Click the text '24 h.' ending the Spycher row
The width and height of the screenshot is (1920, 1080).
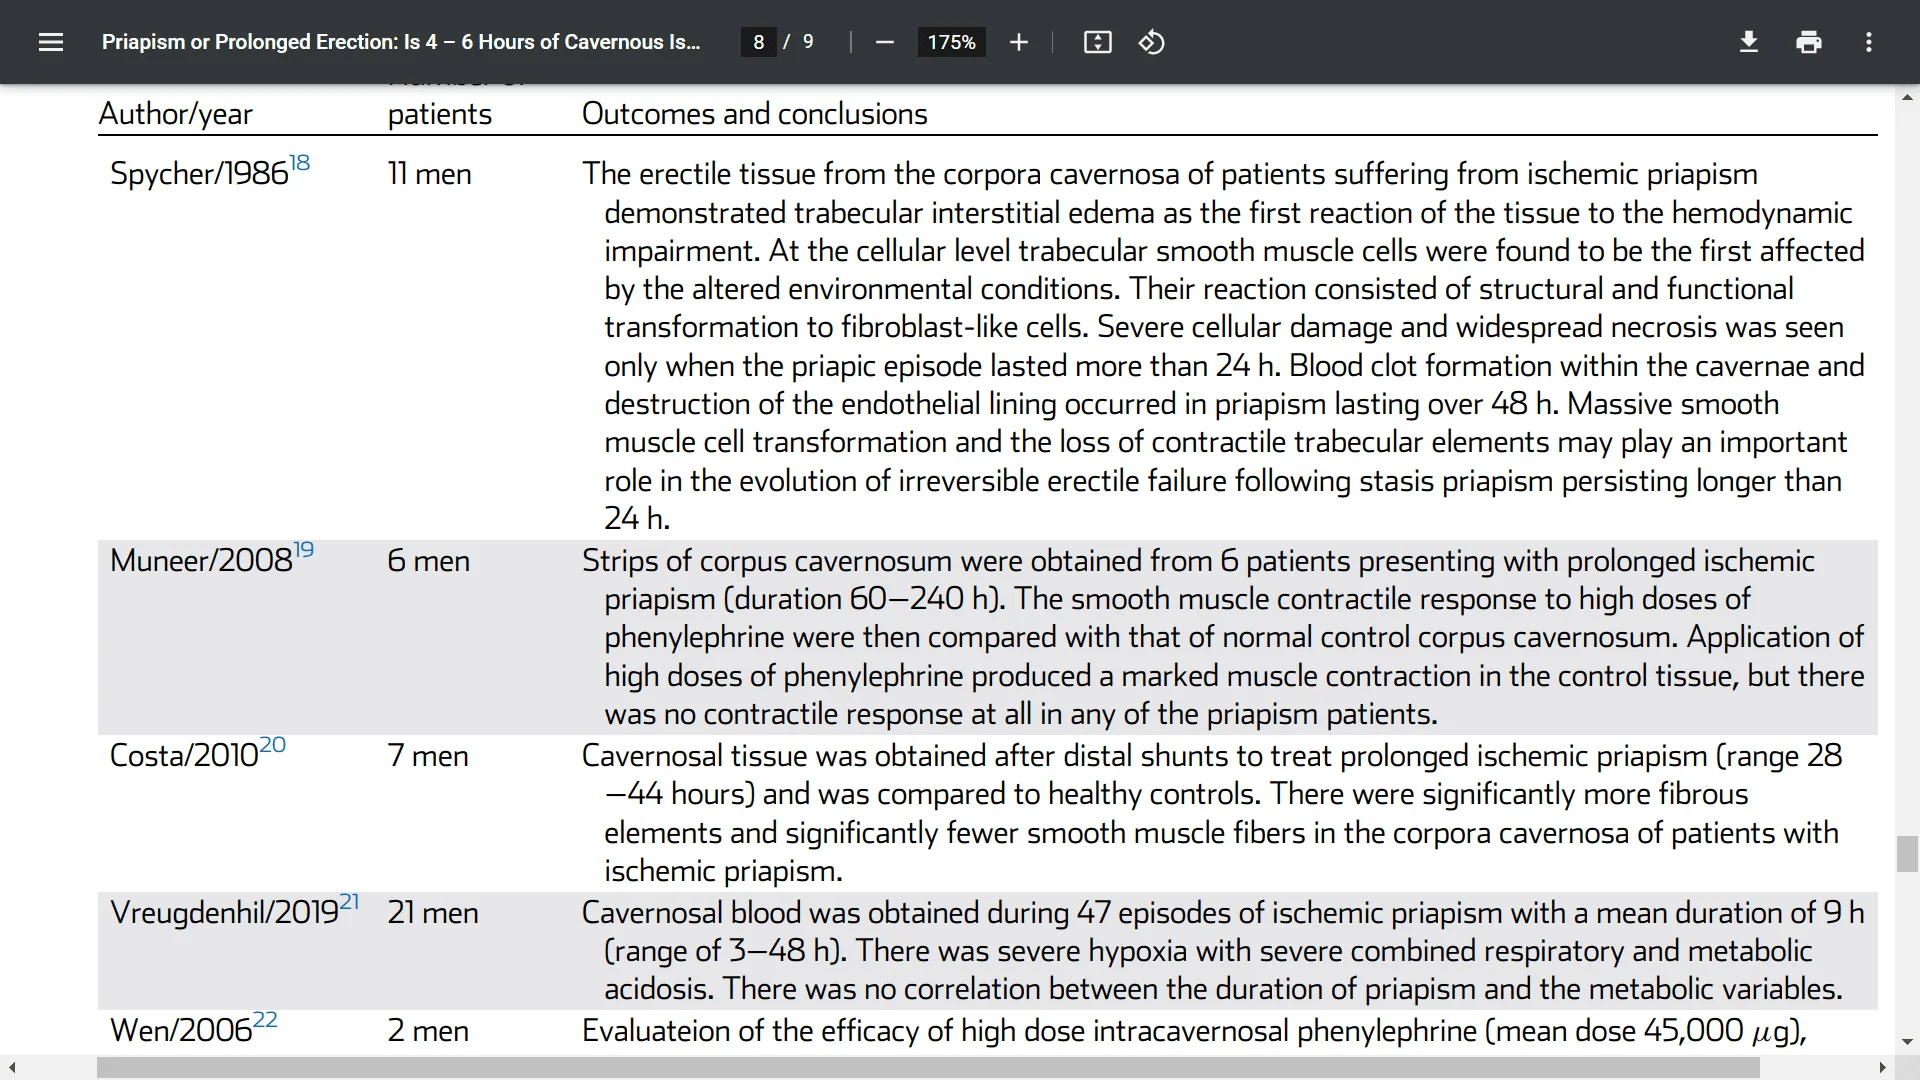[x=637, y=519]
